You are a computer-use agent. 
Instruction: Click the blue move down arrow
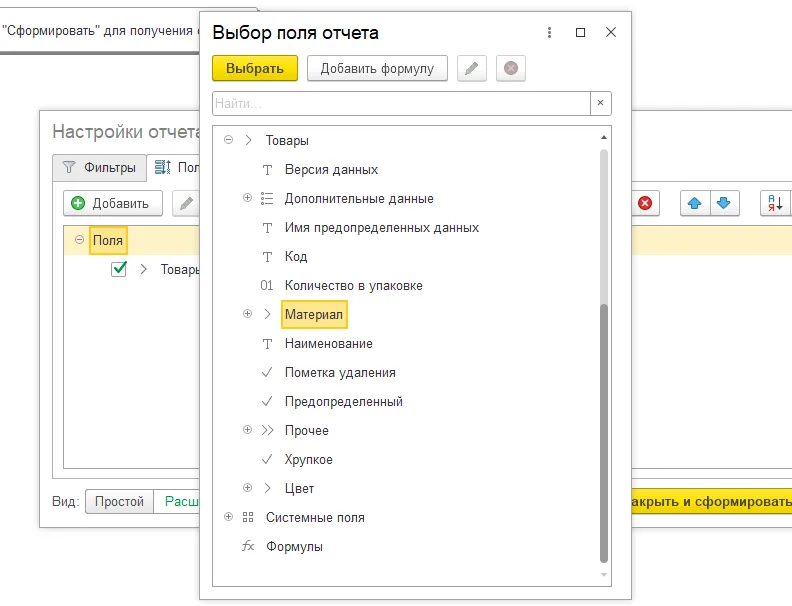click(722, 203)
